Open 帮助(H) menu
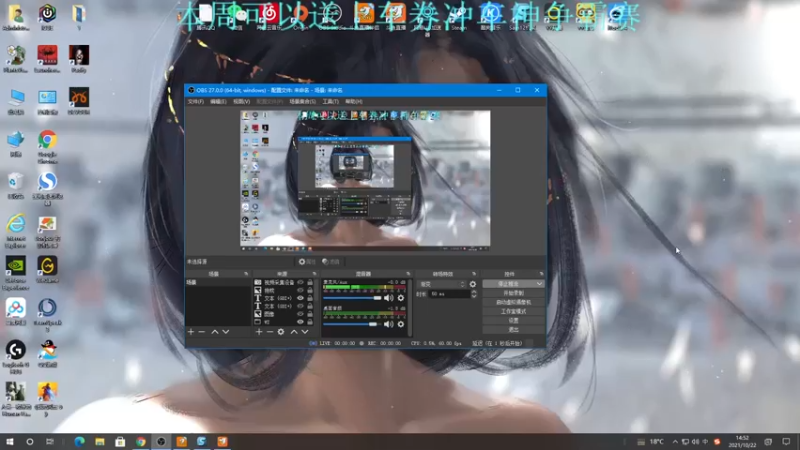This screenshot has height=450, width=800. [354, 102]
